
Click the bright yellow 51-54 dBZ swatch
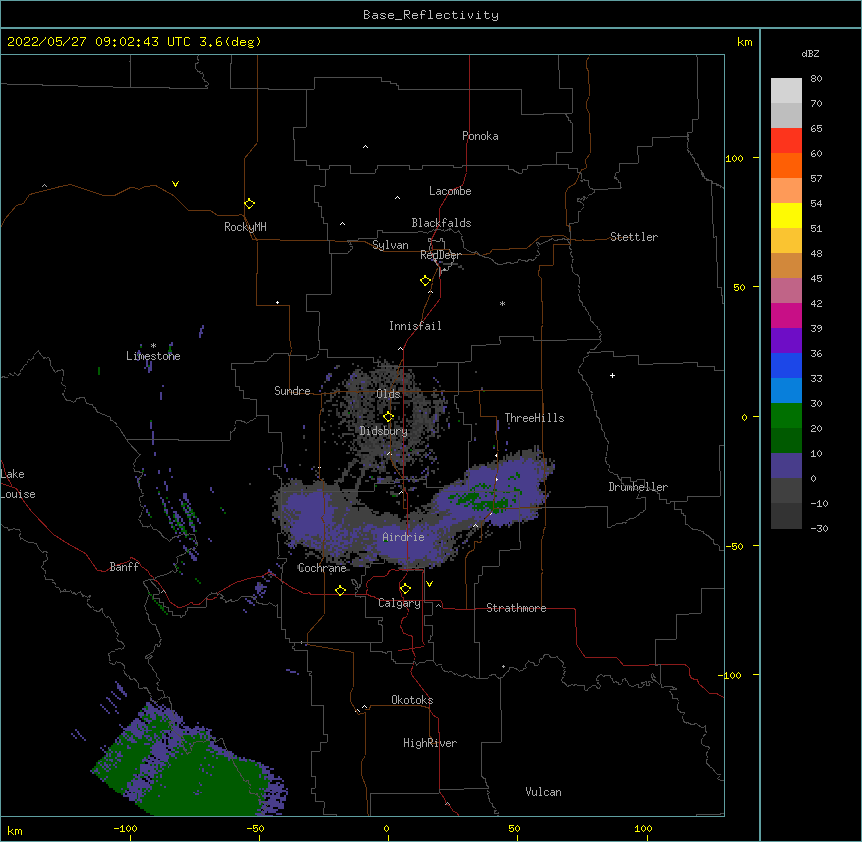(786, 216)
